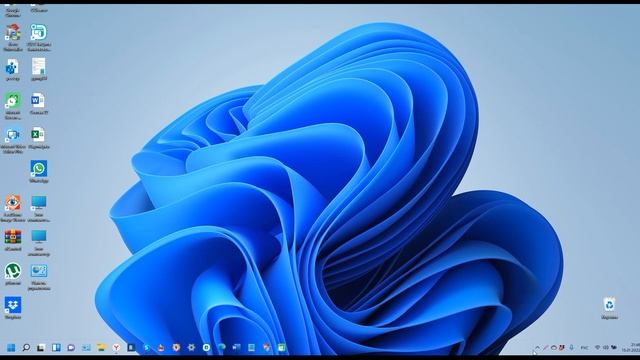Select the WinRAR desktop shortcut
Screen dimensions: 640x360
point(13,240)
